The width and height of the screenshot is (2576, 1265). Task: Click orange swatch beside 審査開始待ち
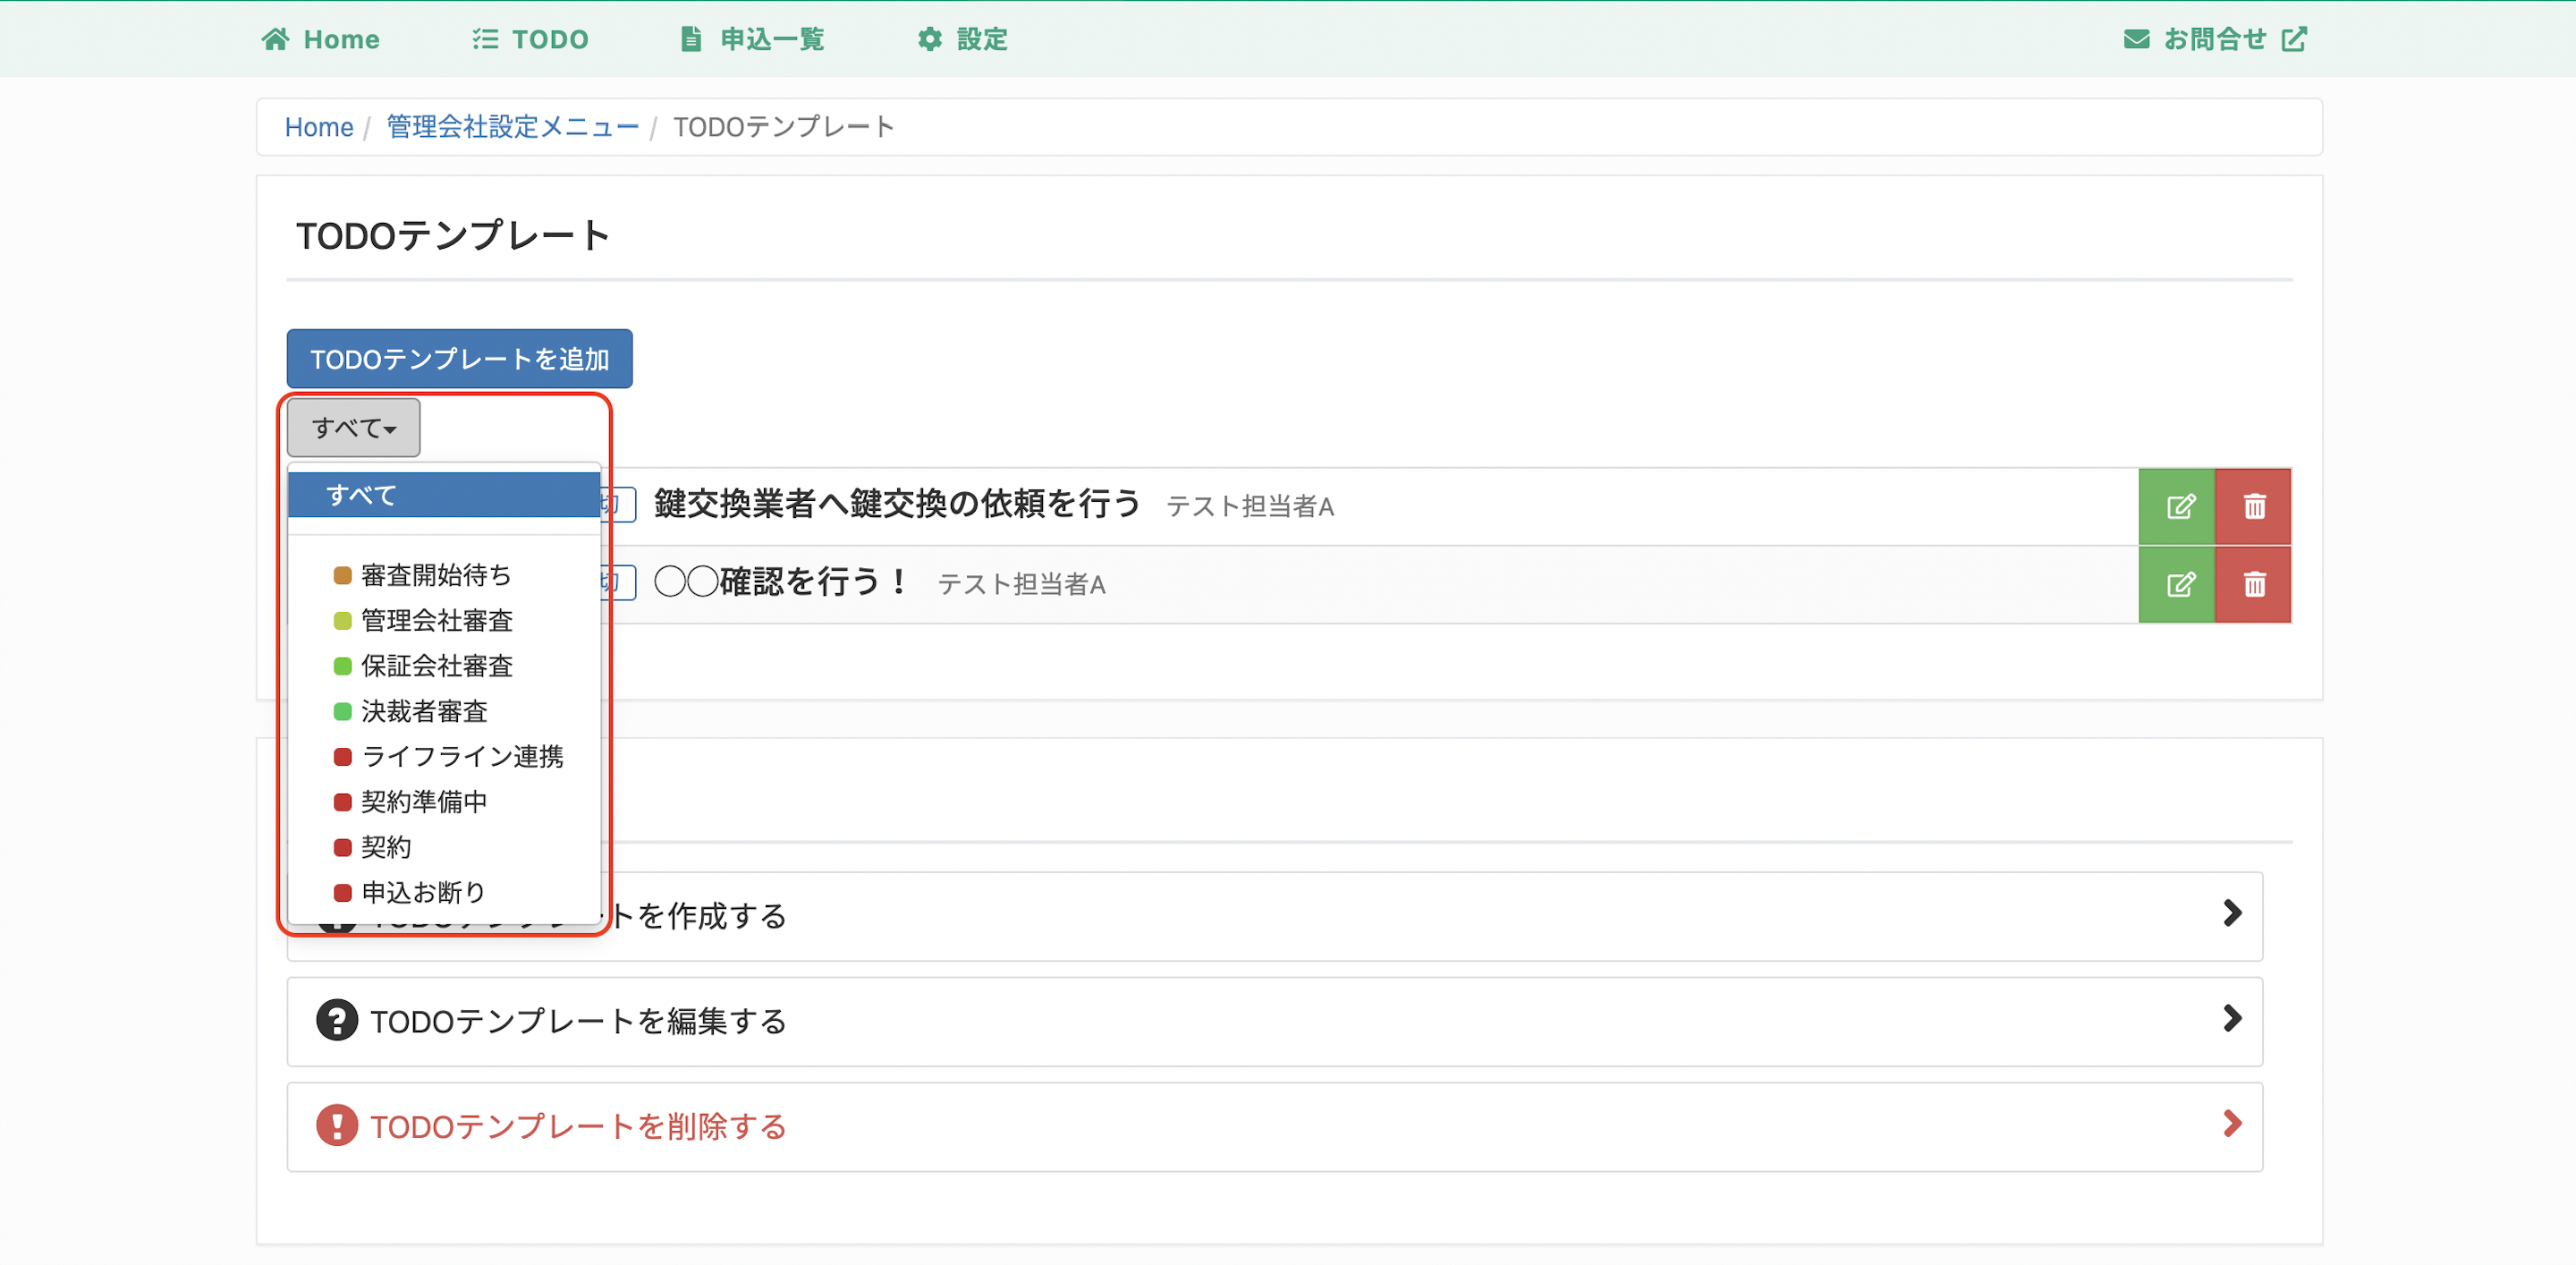(342, 575)
